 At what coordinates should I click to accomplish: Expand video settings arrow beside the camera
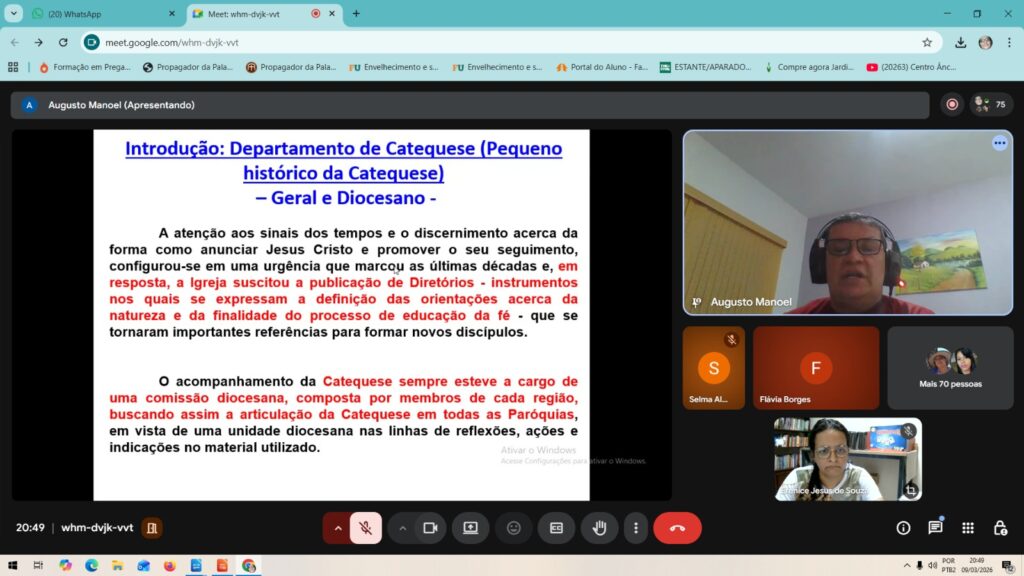402,528
